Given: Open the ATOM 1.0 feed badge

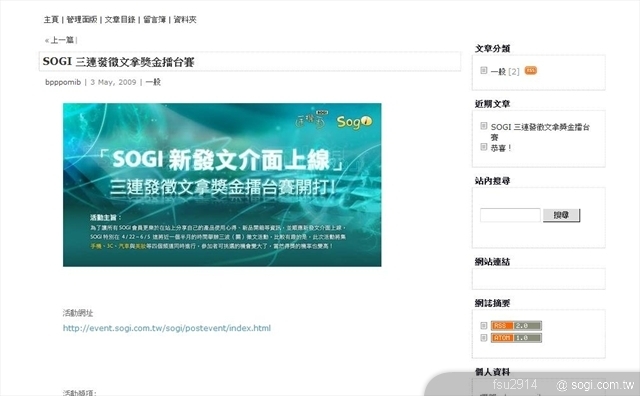Looking at the screenshot, I should (x=516, y=338).
